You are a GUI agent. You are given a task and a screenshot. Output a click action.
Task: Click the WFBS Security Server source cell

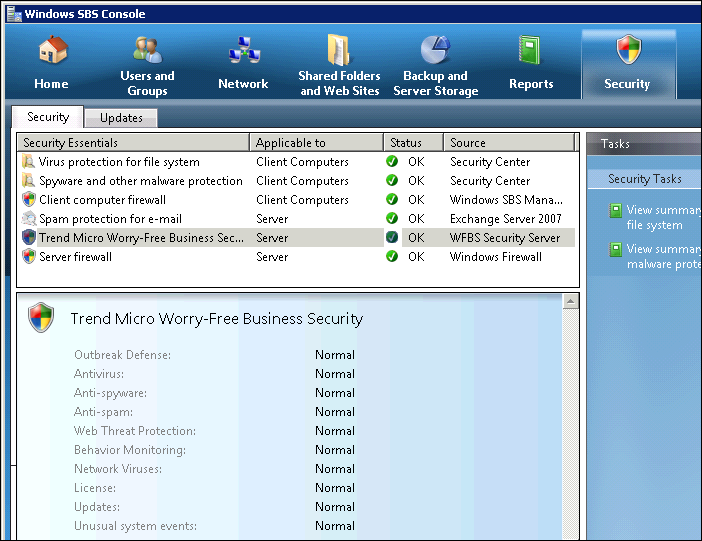[x=505, y=237]
